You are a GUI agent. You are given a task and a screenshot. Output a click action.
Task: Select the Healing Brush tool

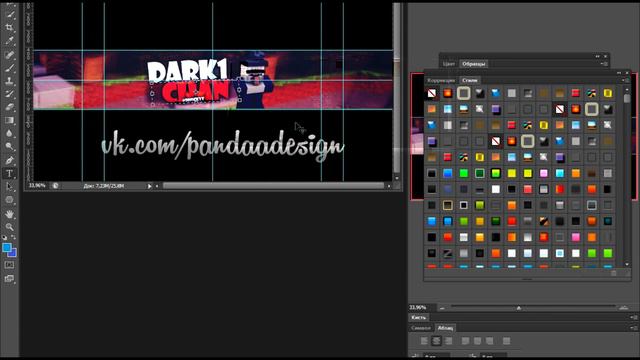coord(9,55)
